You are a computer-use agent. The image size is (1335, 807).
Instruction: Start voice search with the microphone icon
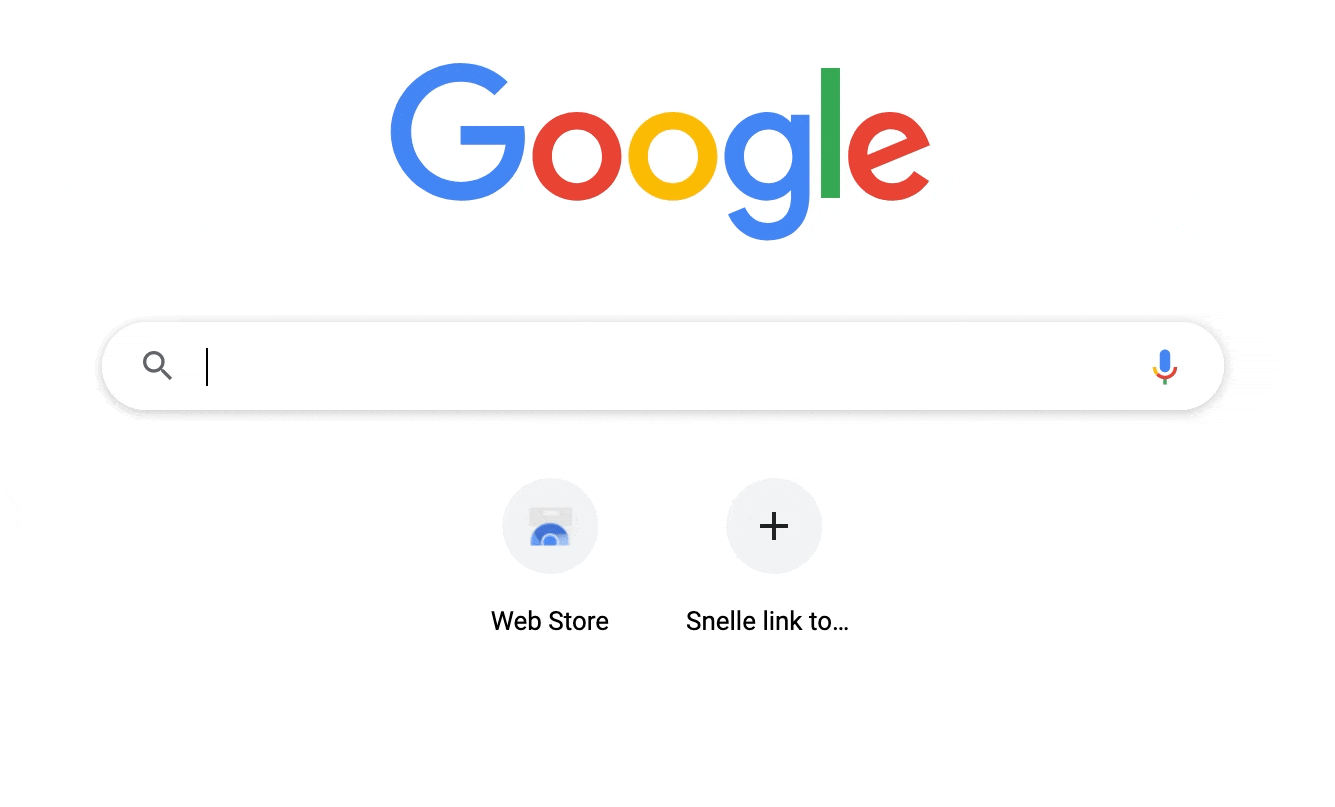tap(1164, 367)
